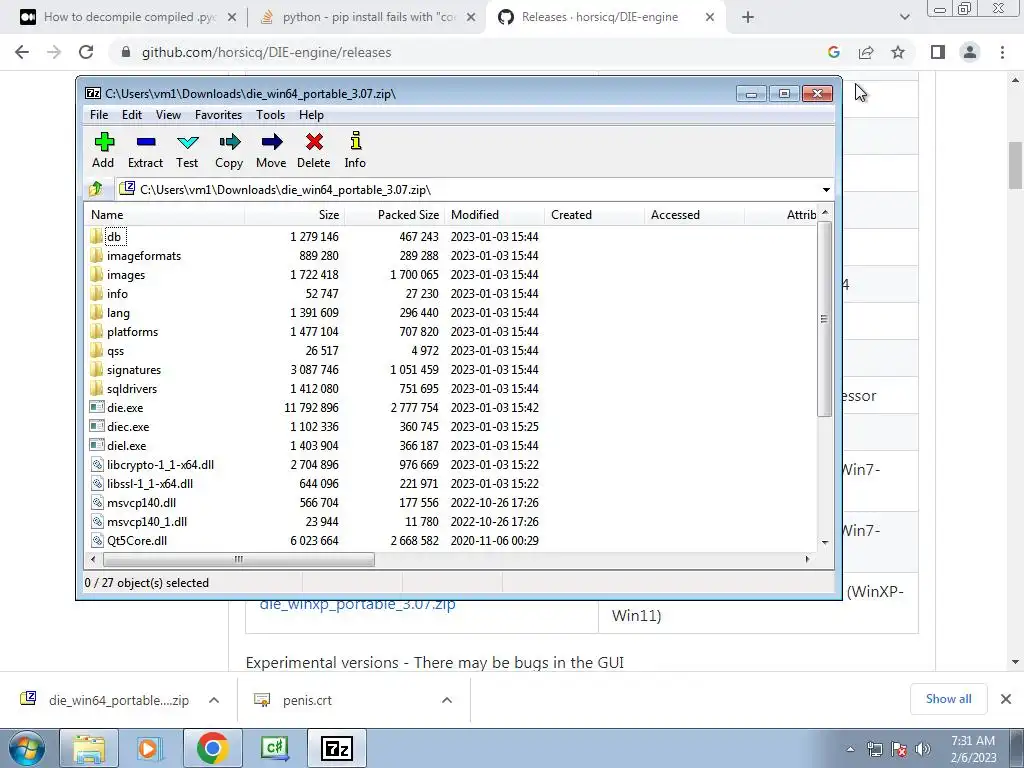Select the Copy toolbar icon
Screen dimensions: 1024x768
tap(229, 142)
